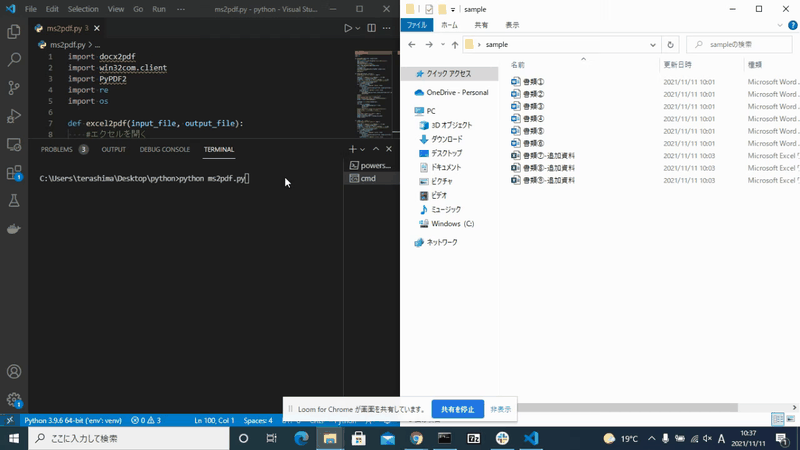This screenshot has height=450, width=800.
Task: Open the Testing flask view
Action: pyautogui.click(x=14, y=201)
